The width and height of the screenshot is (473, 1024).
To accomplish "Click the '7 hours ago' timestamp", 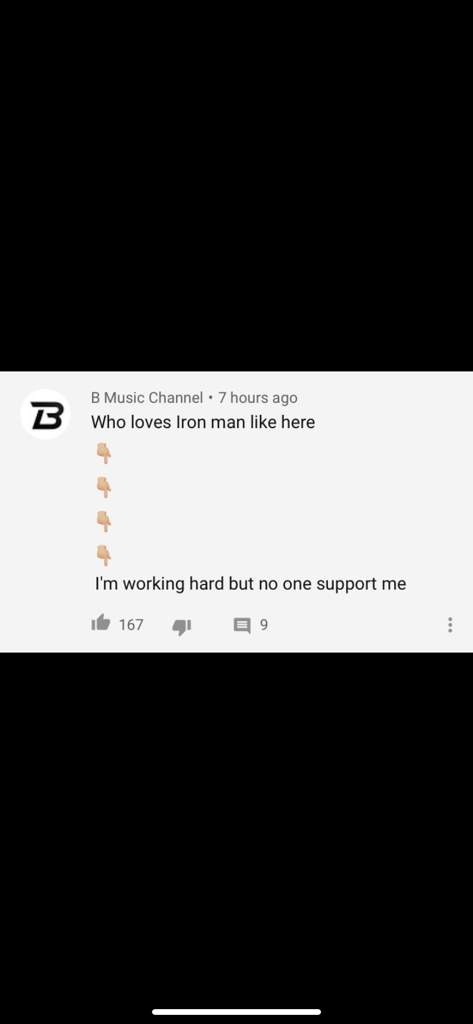I will point(257,397).
